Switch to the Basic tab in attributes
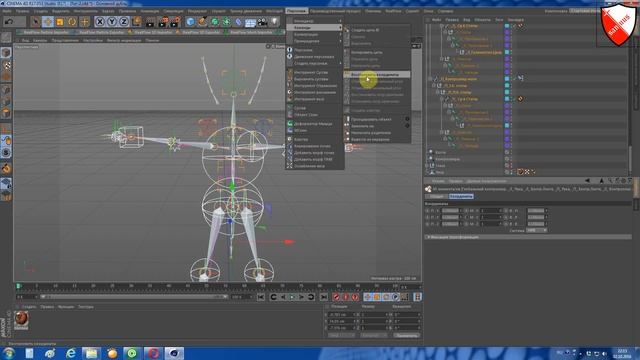 (x=437, y=196)
